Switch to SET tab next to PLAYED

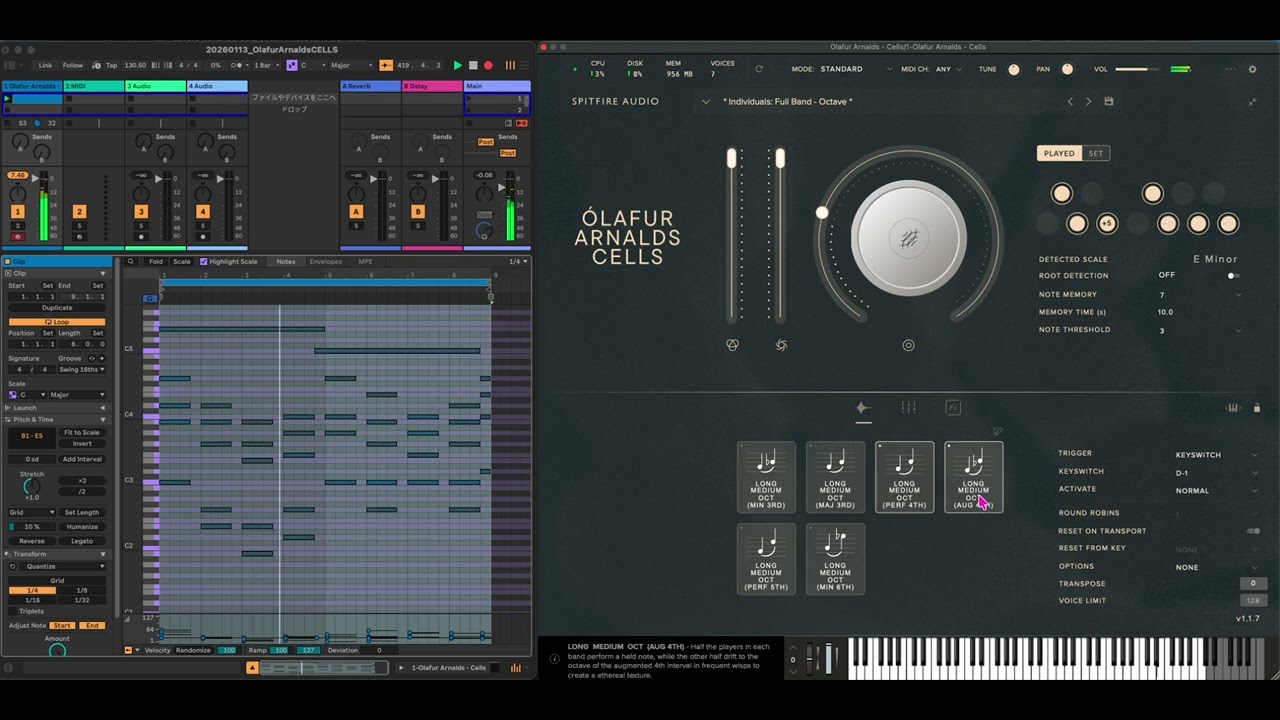click(x=1096, y=153)
